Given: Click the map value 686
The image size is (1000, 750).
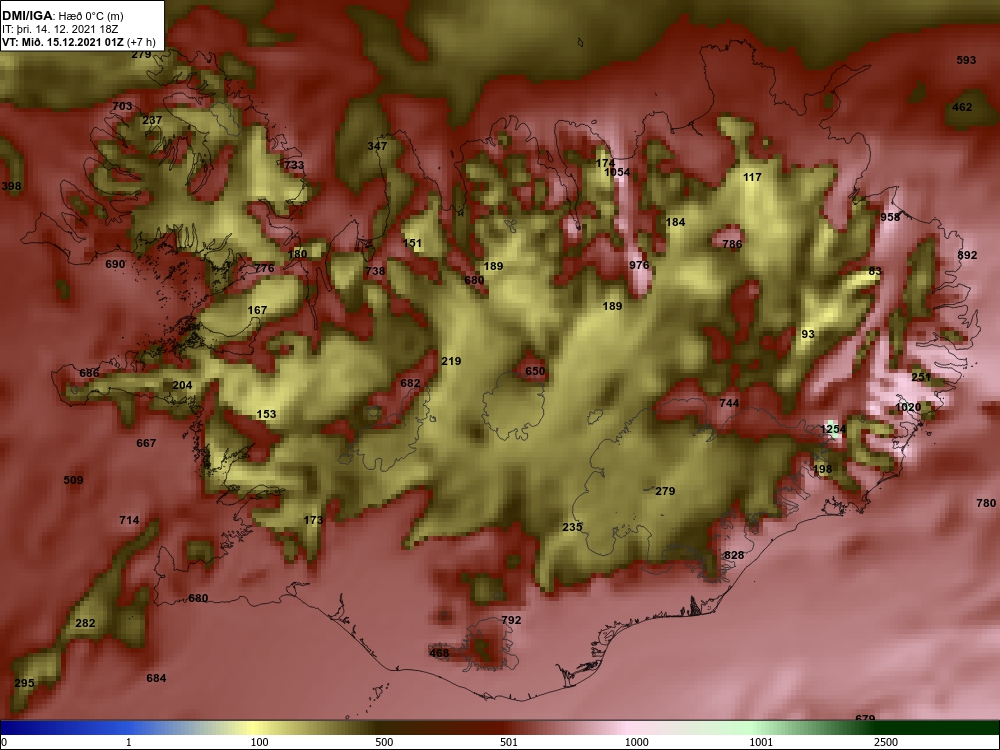Looking at the screenshot, I should 89,374.
